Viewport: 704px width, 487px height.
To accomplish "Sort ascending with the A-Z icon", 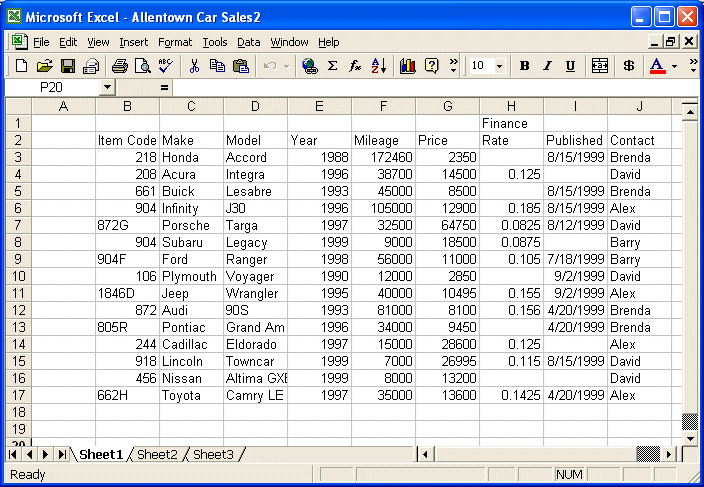I will [378, 66].
